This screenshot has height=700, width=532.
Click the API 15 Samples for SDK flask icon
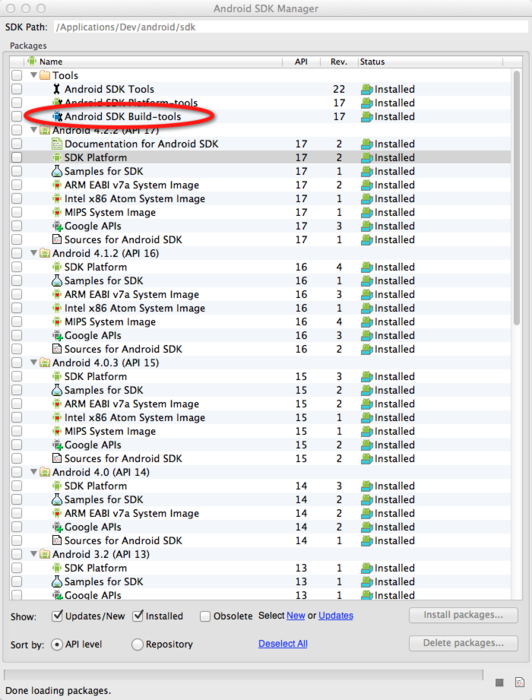click(57, 390)
